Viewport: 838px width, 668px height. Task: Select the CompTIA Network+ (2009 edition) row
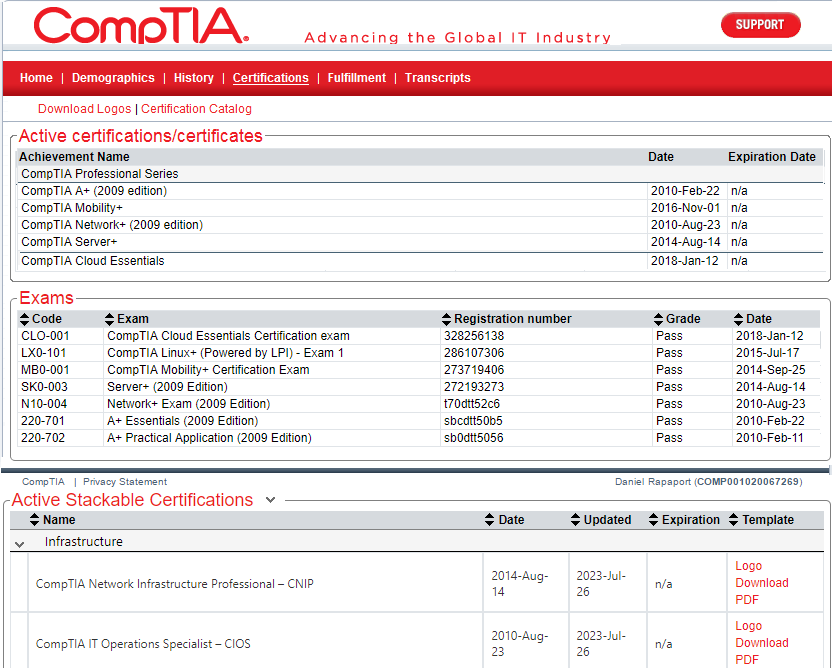420,225
